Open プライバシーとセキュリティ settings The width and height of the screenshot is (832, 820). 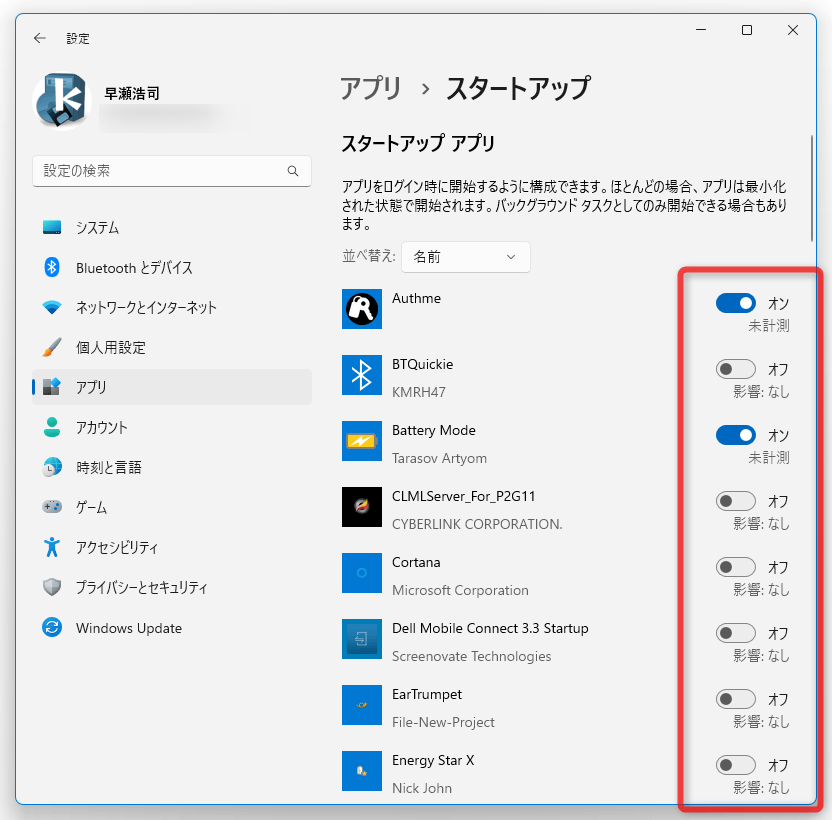click(172, 587)
